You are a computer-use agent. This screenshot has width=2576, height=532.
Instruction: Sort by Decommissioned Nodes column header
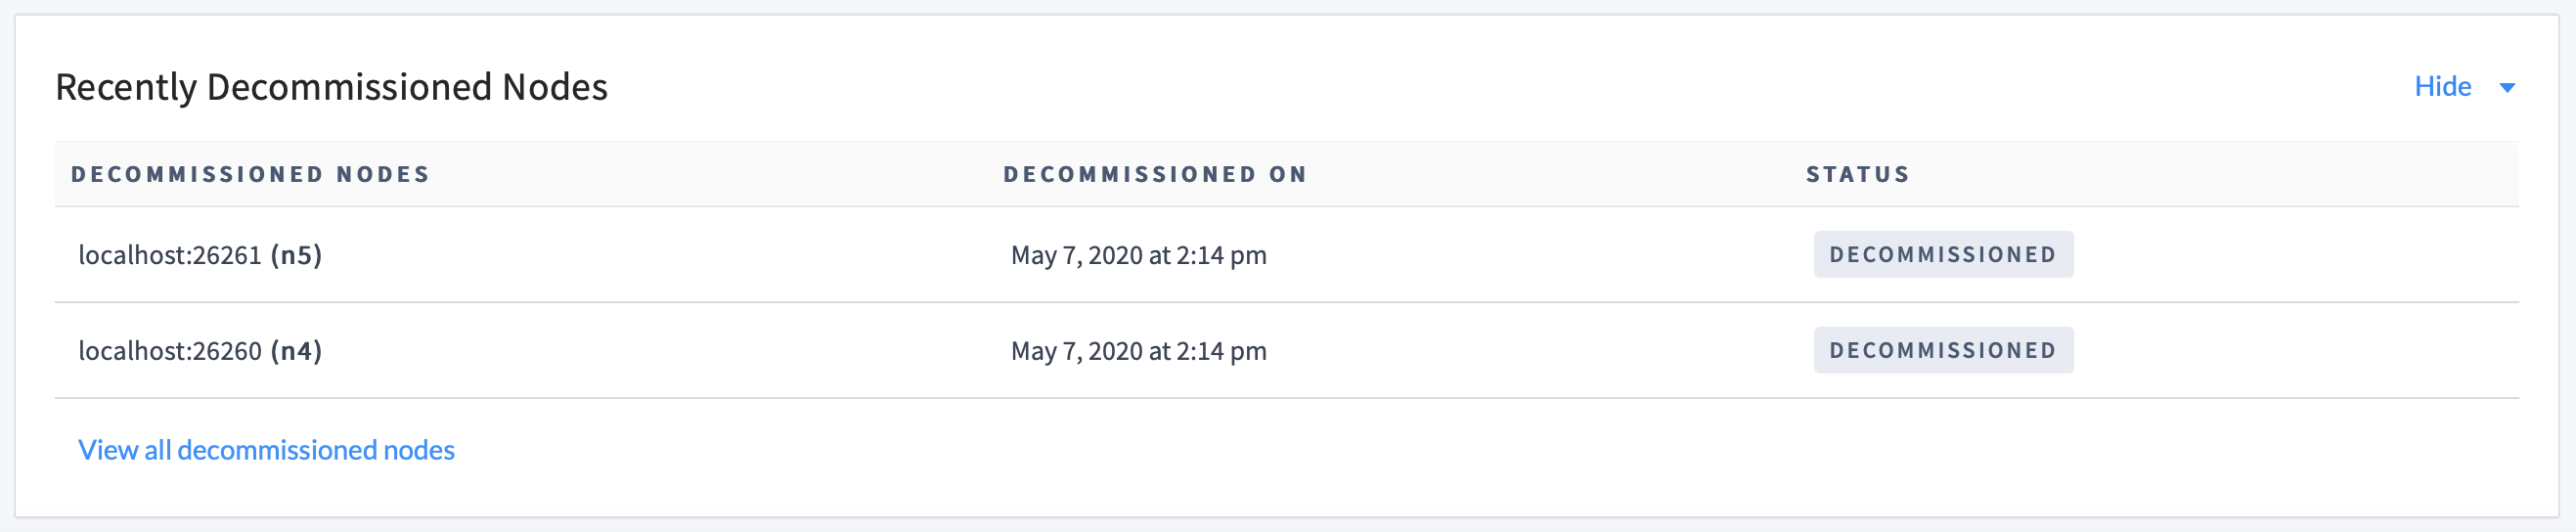(x=250, y=174)
